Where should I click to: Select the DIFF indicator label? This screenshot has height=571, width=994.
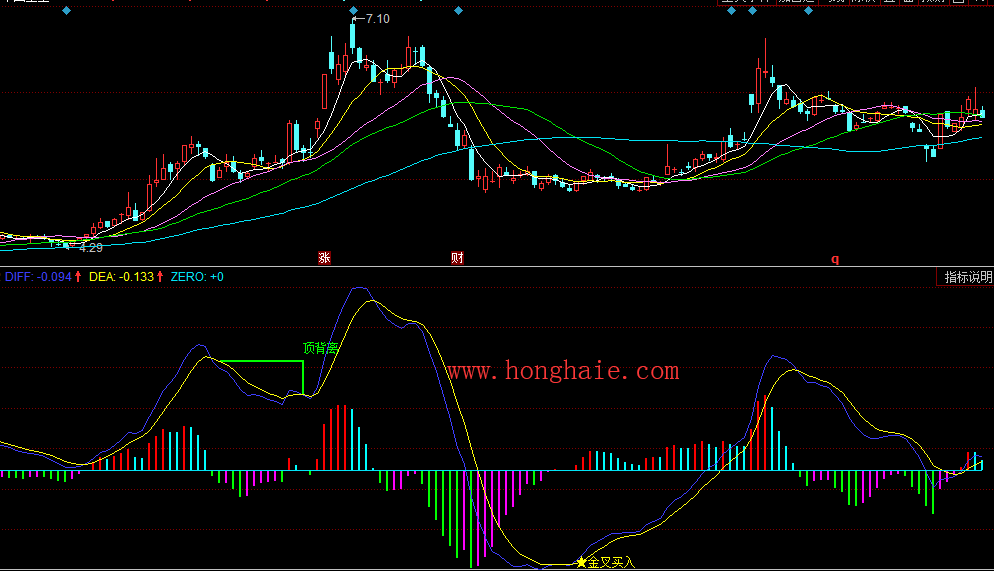click(x=20, y=277)
